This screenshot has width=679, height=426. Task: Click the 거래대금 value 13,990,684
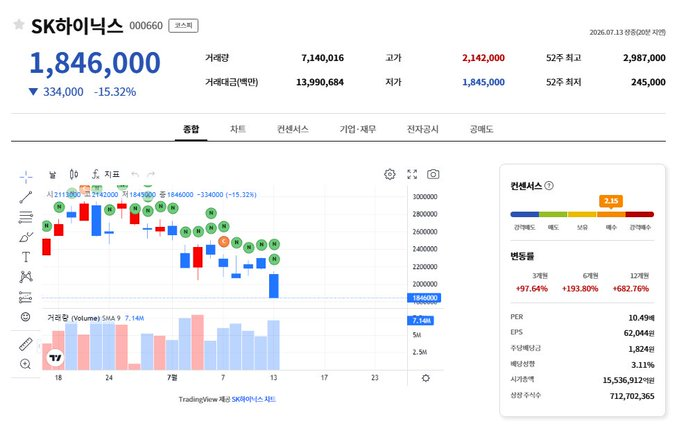[320, 82]
